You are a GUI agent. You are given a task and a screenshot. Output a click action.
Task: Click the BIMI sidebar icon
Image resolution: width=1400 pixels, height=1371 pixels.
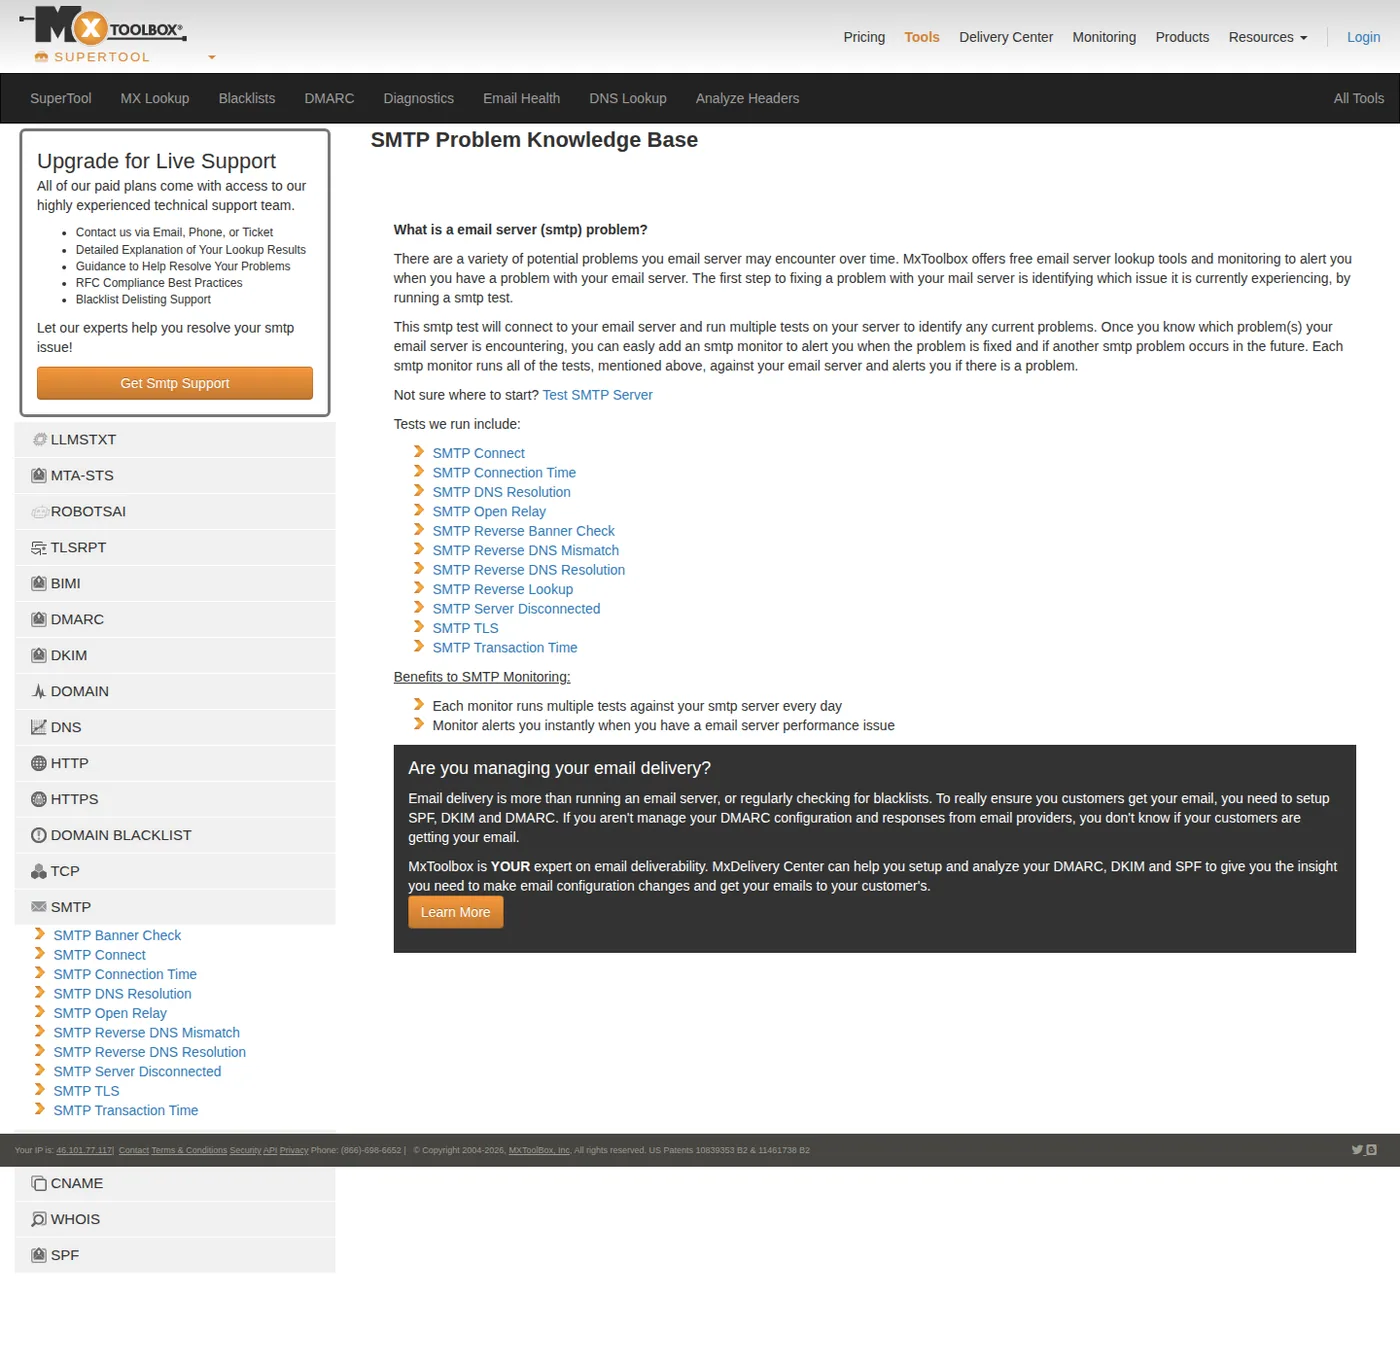pos(39,584)
